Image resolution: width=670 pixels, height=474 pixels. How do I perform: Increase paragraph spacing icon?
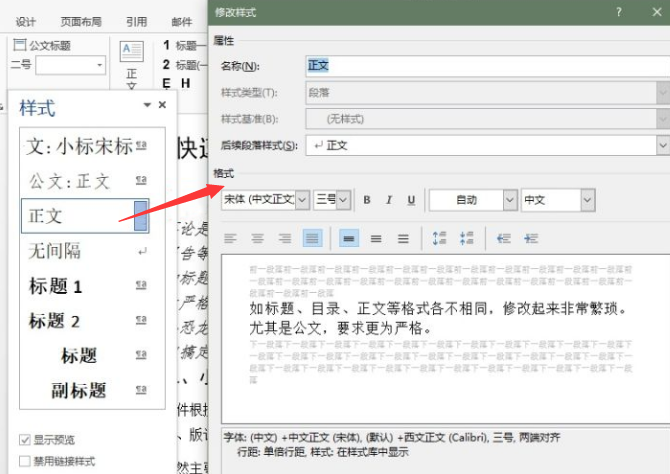pyautogui.click(x=439, y=238)
